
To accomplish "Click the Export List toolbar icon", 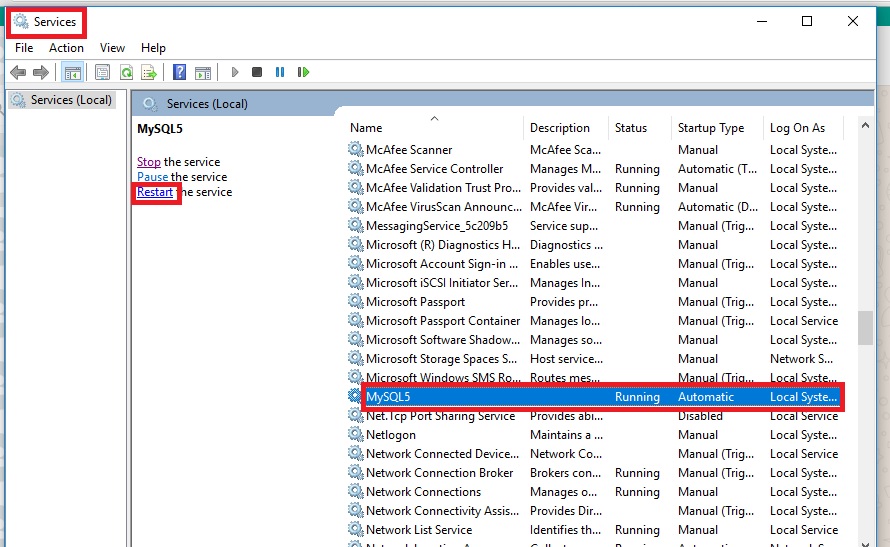I will pos(149,72).
